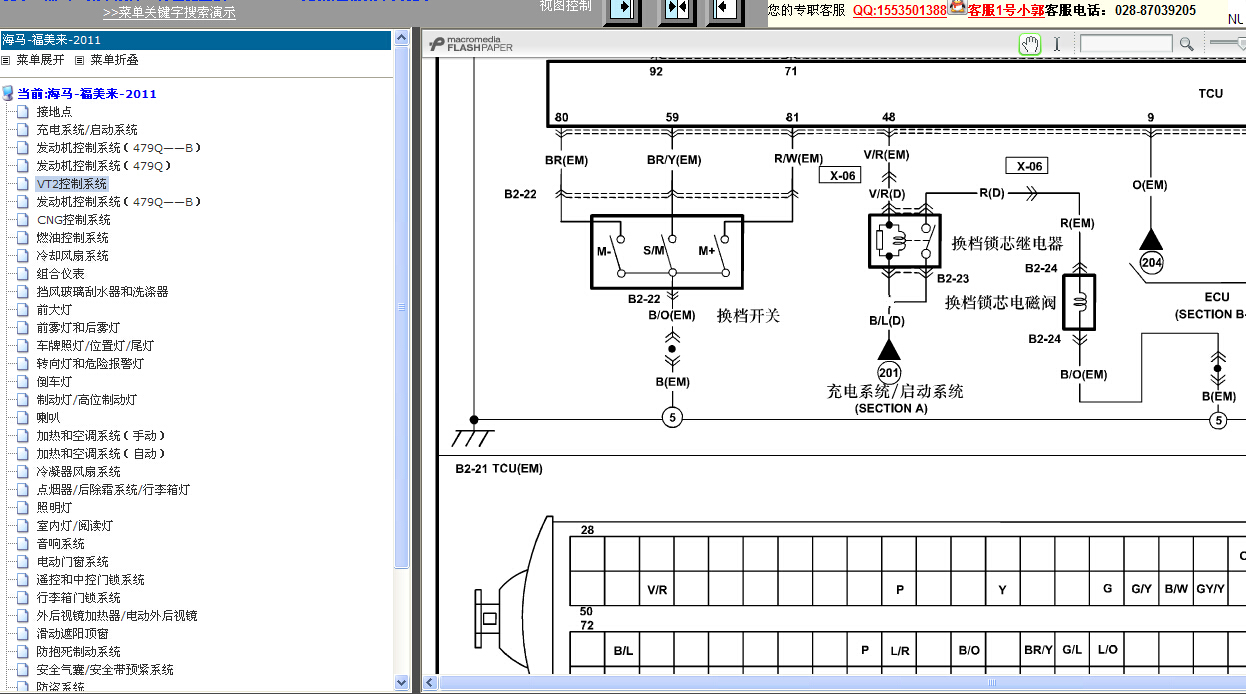Click the FlashPaper zoom slider
The image size is (1246, 694).
tap(1227, 43)
